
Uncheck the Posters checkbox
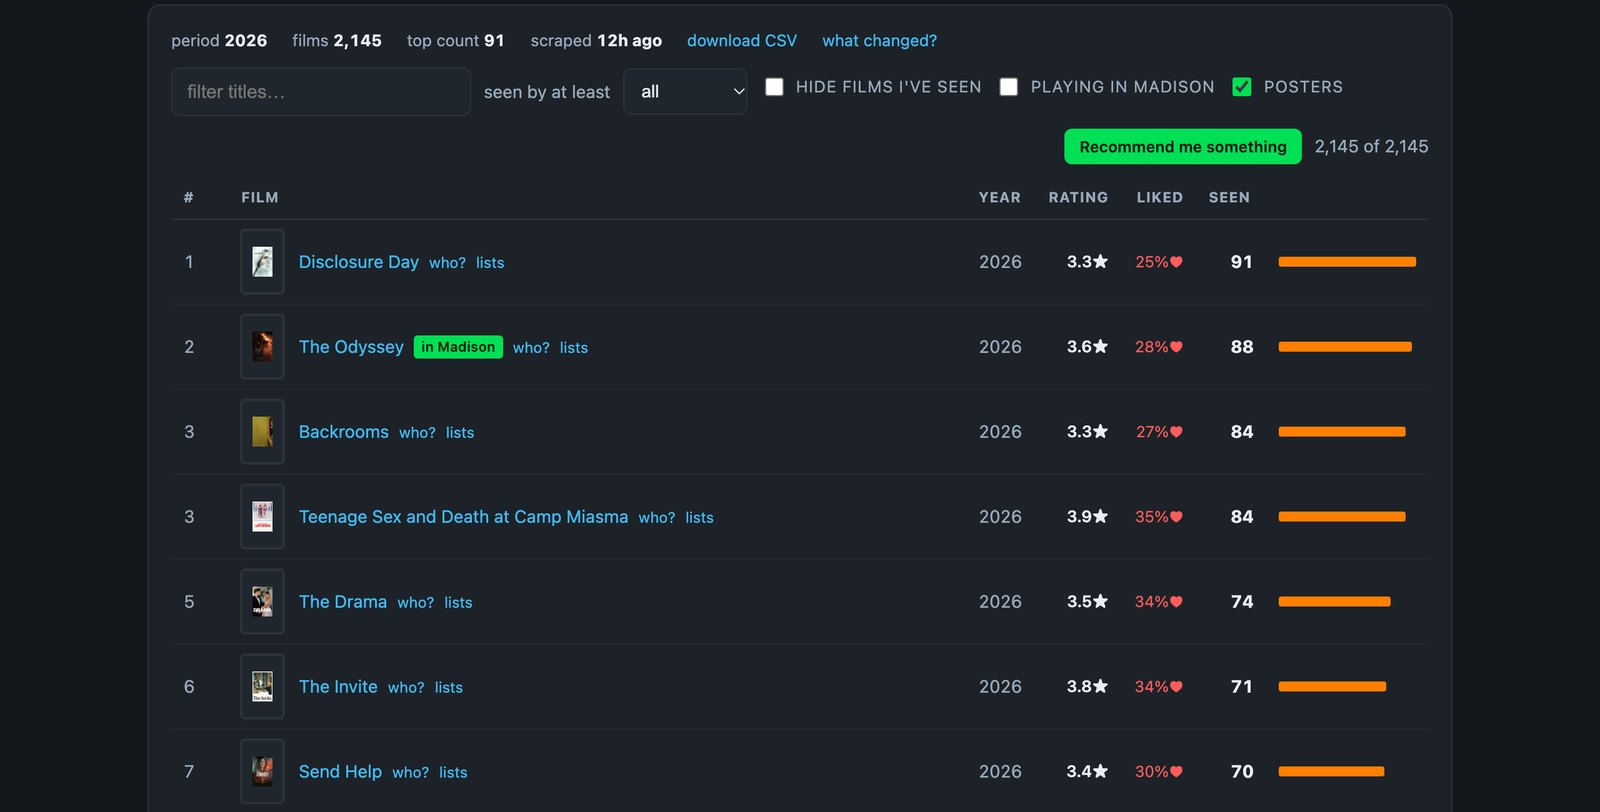1242,87
